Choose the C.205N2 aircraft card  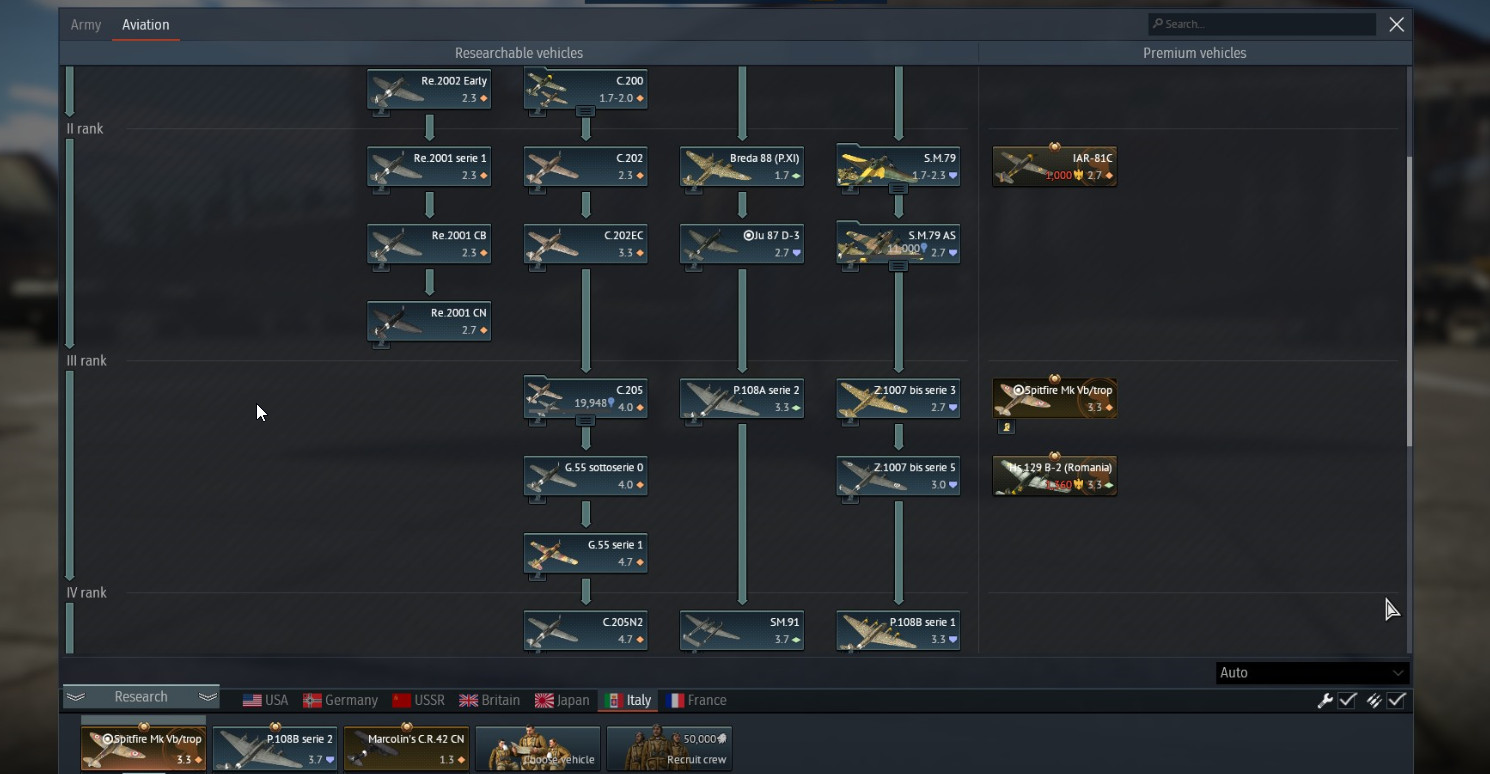(x=586, y=631)
